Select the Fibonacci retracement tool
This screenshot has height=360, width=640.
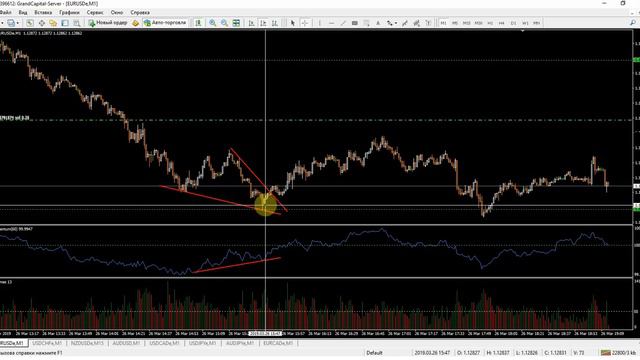click(366, 23)
